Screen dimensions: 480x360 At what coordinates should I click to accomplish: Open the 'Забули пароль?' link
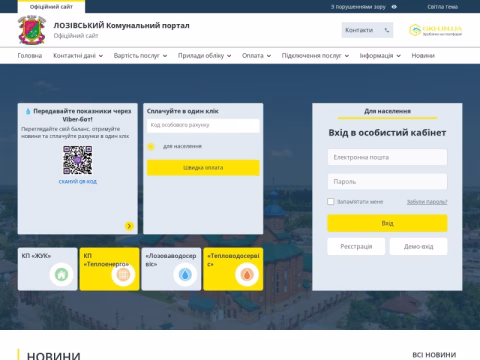coord(427,202)
